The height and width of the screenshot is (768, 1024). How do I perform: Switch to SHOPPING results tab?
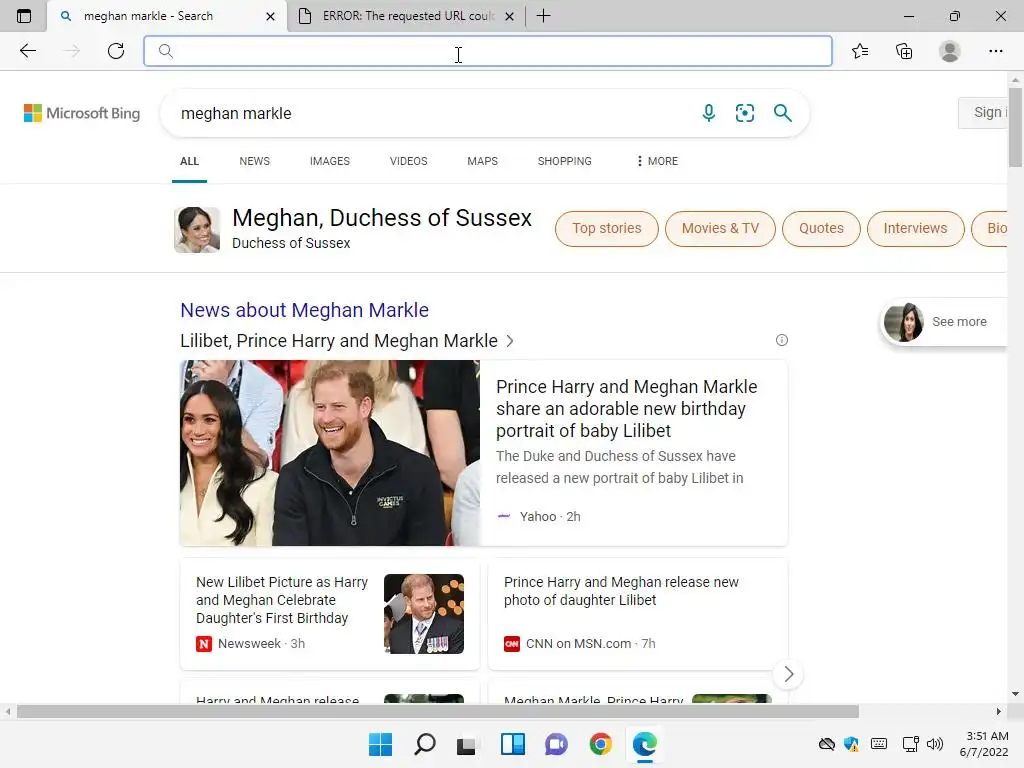pos(565,161)
